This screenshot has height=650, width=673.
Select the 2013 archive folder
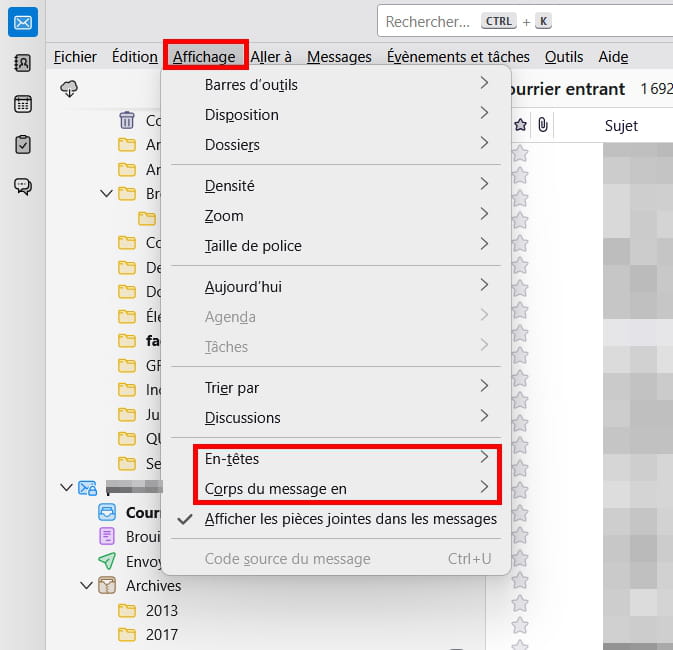[161, 610]
